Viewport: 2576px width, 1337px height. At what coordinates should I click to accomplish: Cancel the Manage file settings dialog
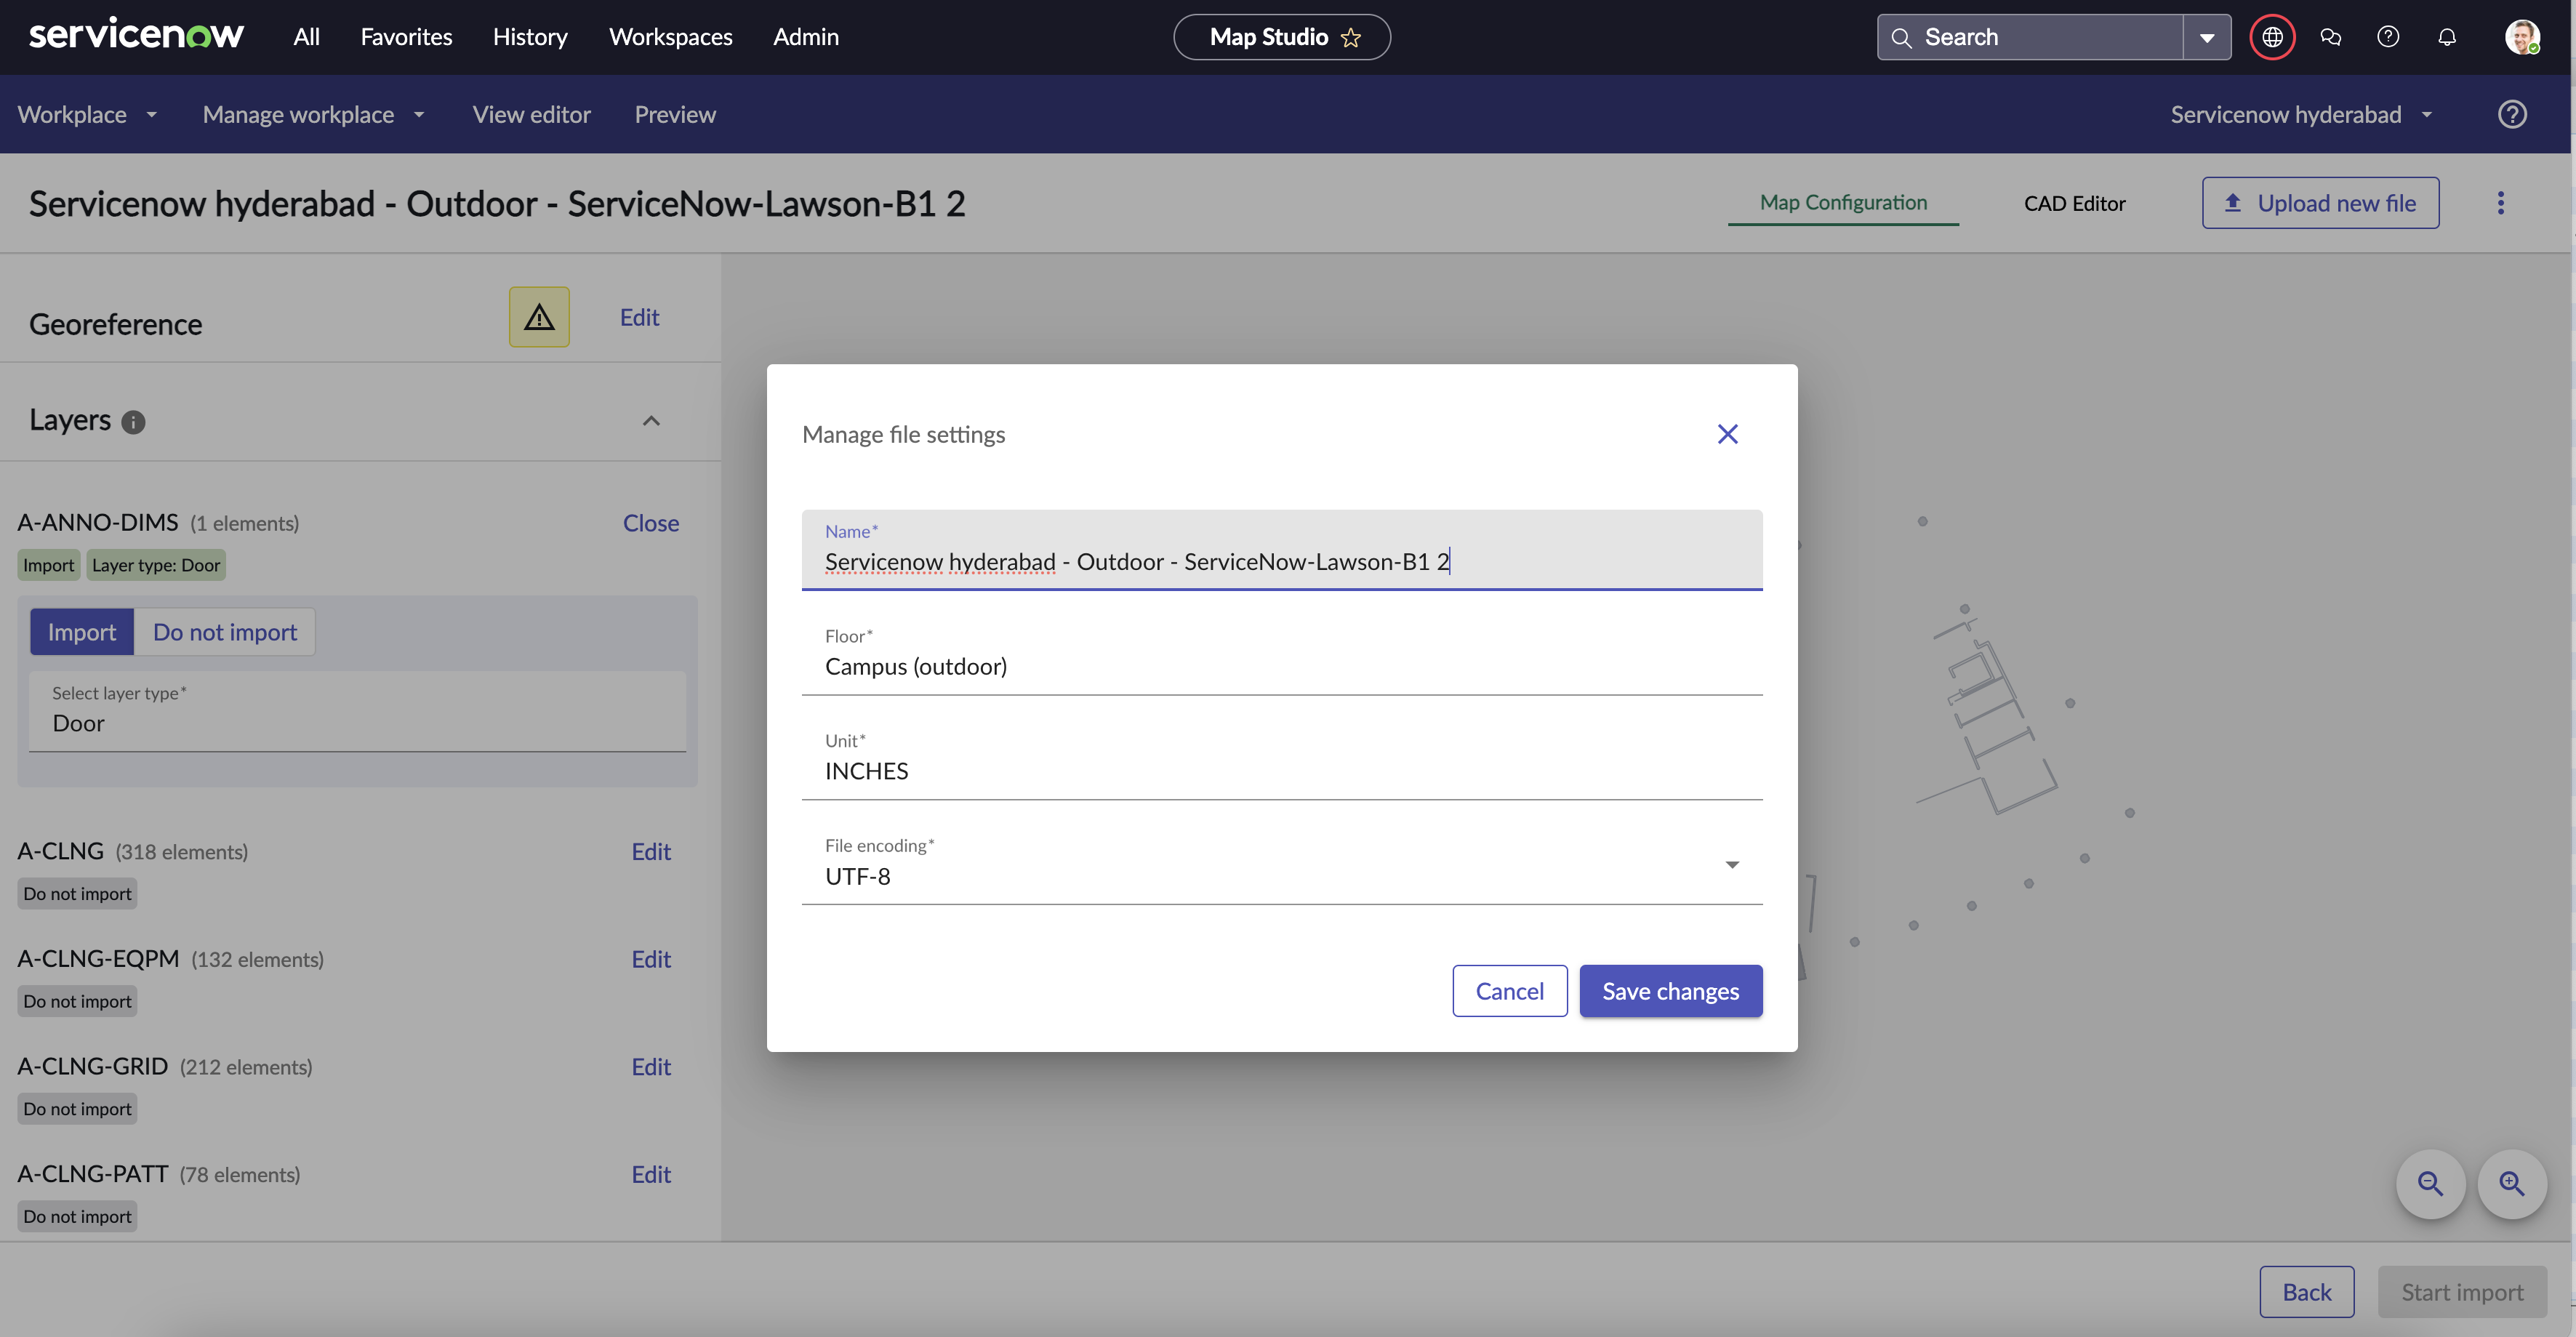coord(1509,991)
